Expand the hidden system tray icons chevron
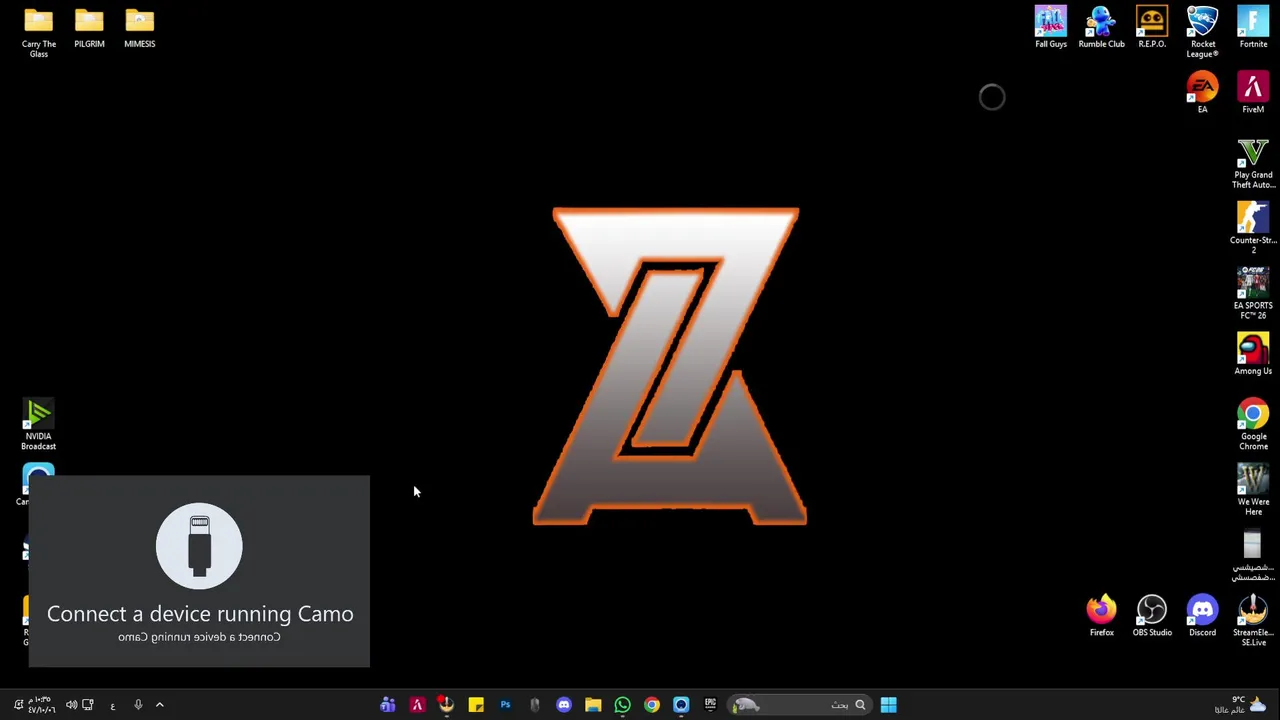Viewport: 1280px width, 720px height. pyautogui.click(x=159, y=705)
